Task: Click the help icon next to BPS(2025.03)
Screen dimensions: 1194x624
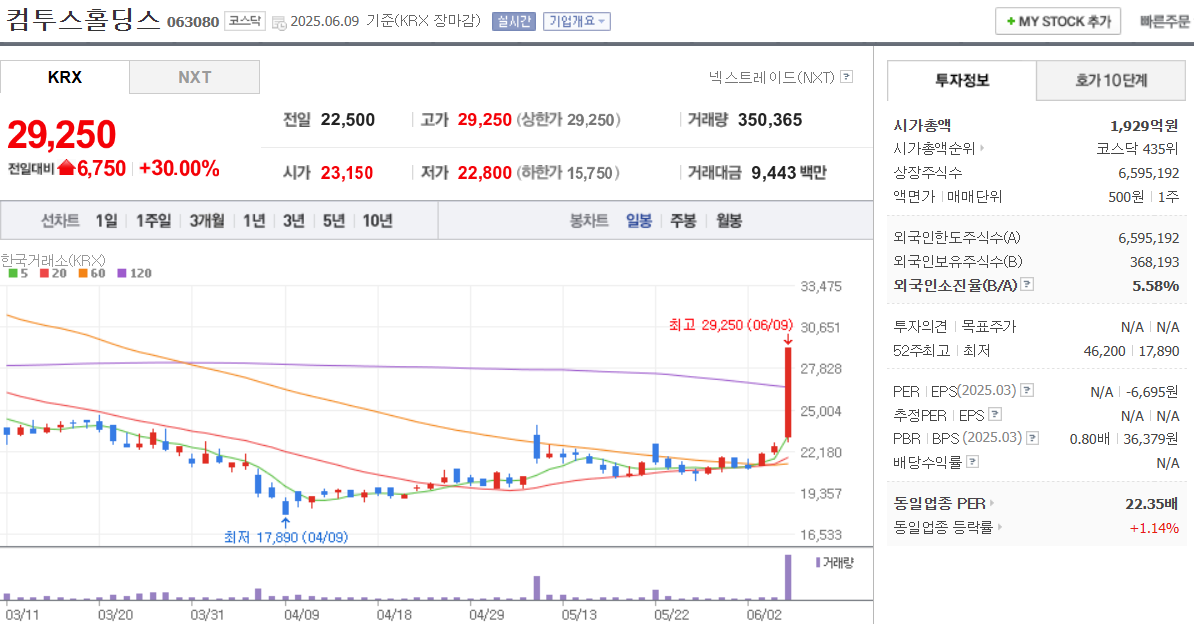Action: (1033, 438)
